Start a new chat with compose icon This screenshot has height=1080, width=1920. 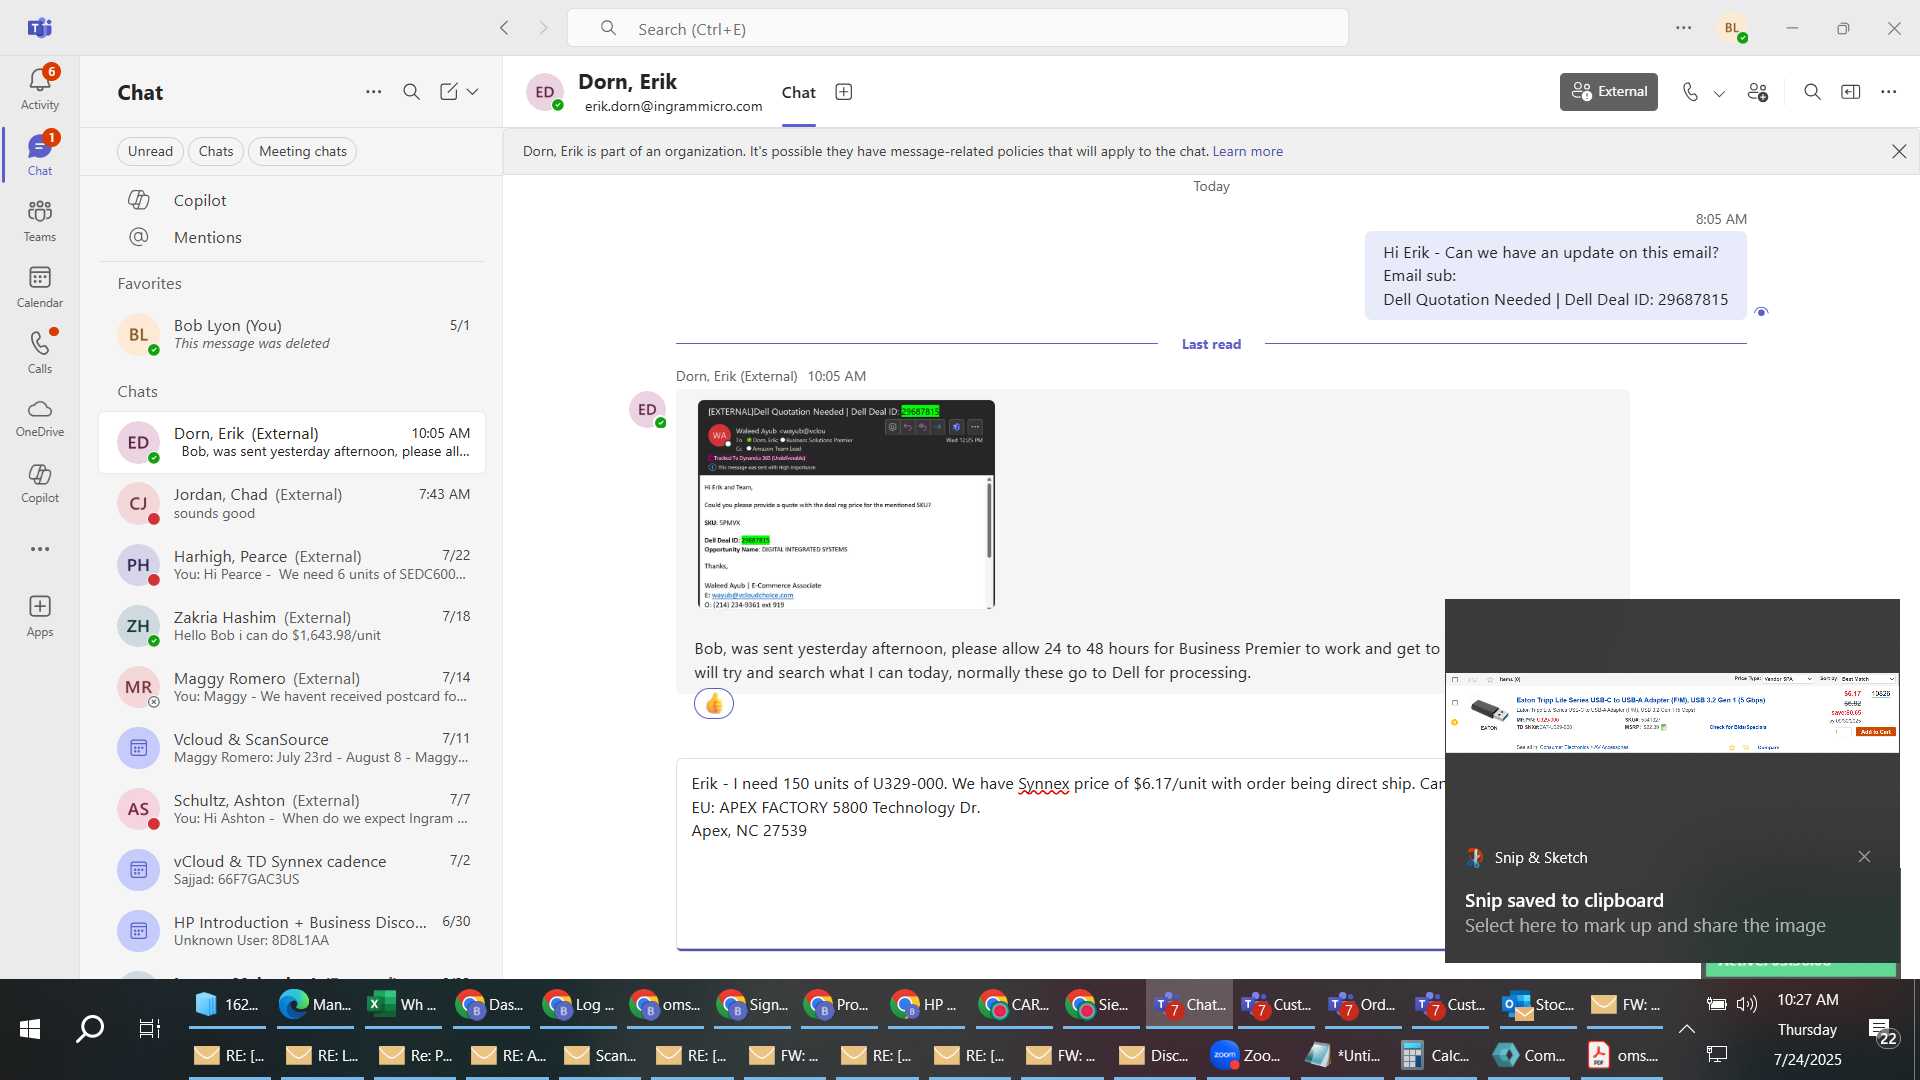449,92
